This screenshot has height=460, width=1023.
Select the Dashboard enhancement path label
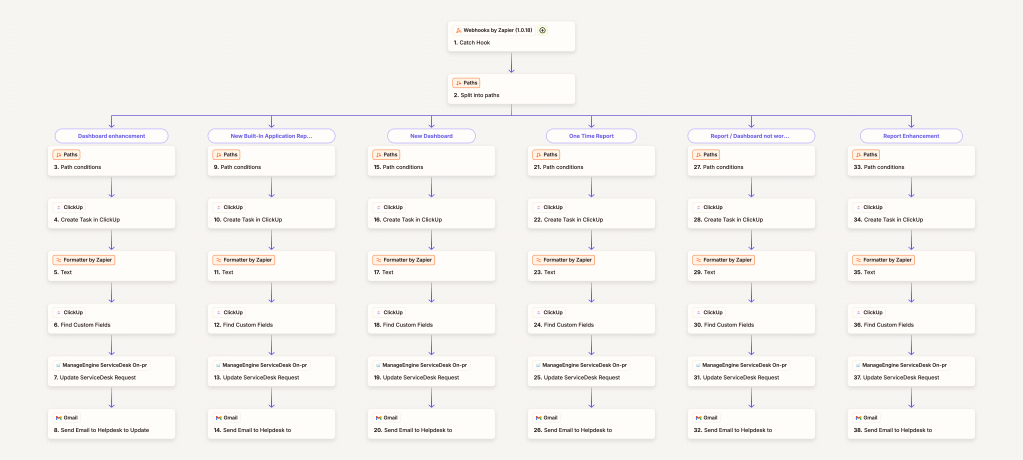112,135
